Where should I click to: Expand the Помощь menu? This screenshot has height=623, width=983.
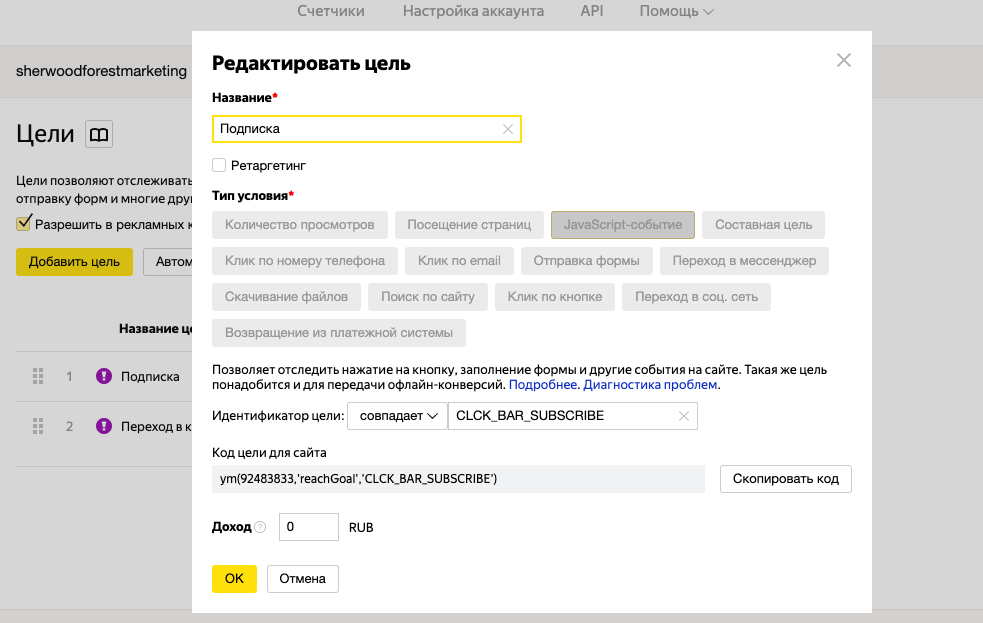pos(676,12)
